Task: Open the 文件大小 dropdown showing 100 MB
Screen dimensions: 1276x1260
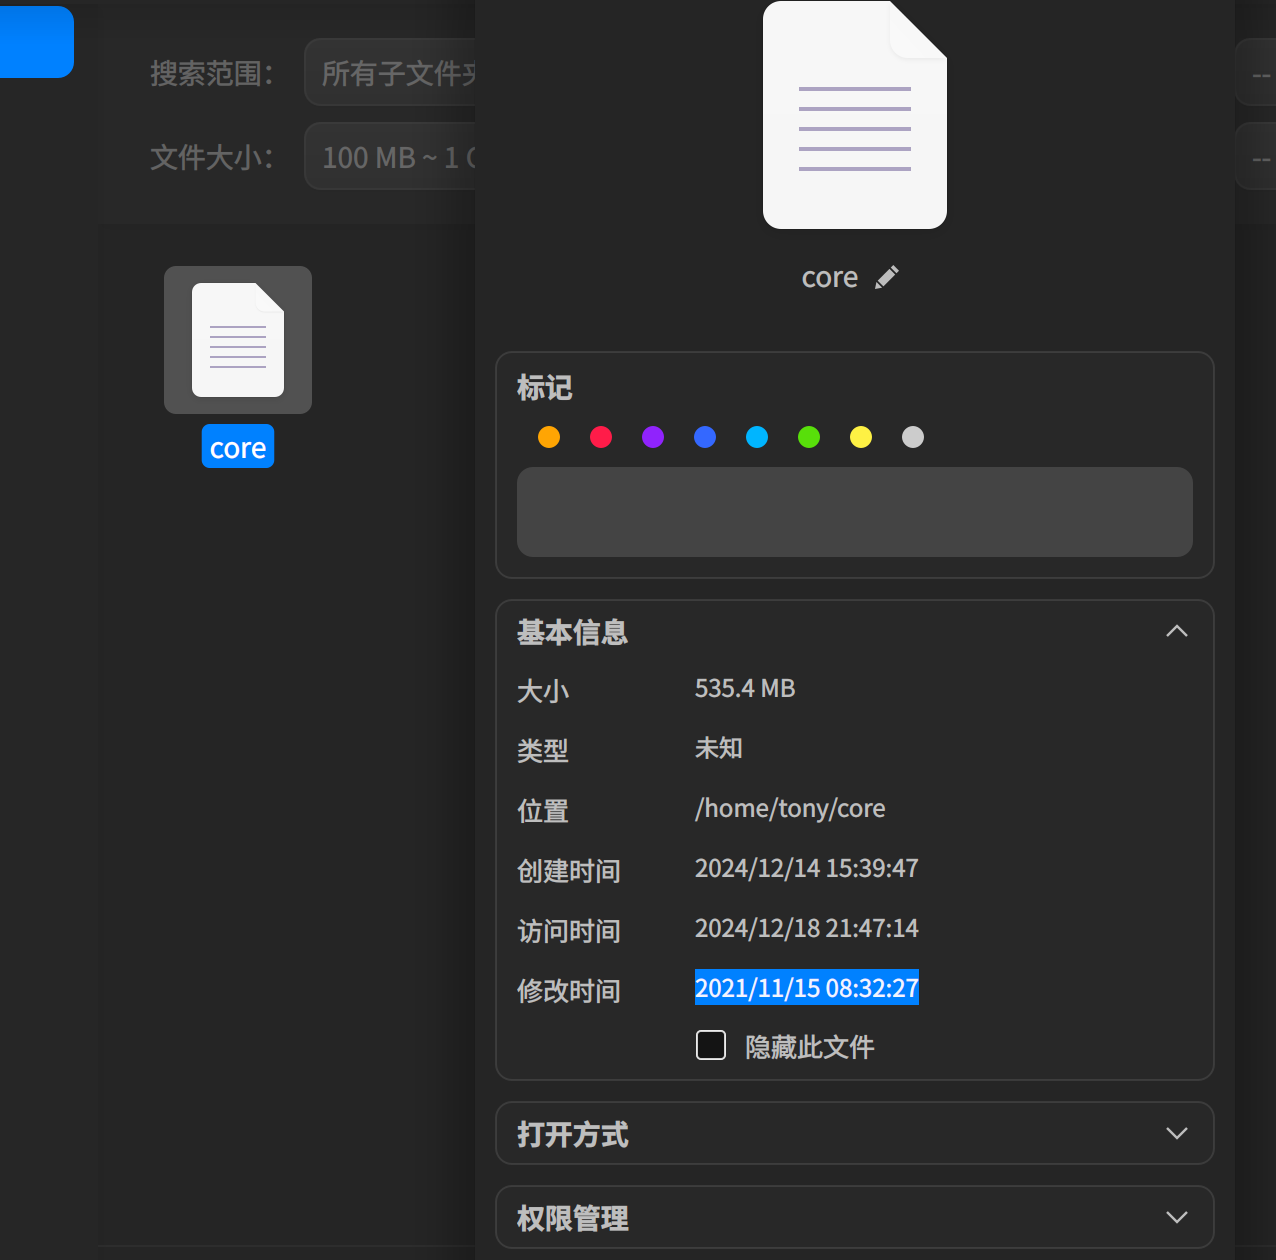Action: click(390, 156)
